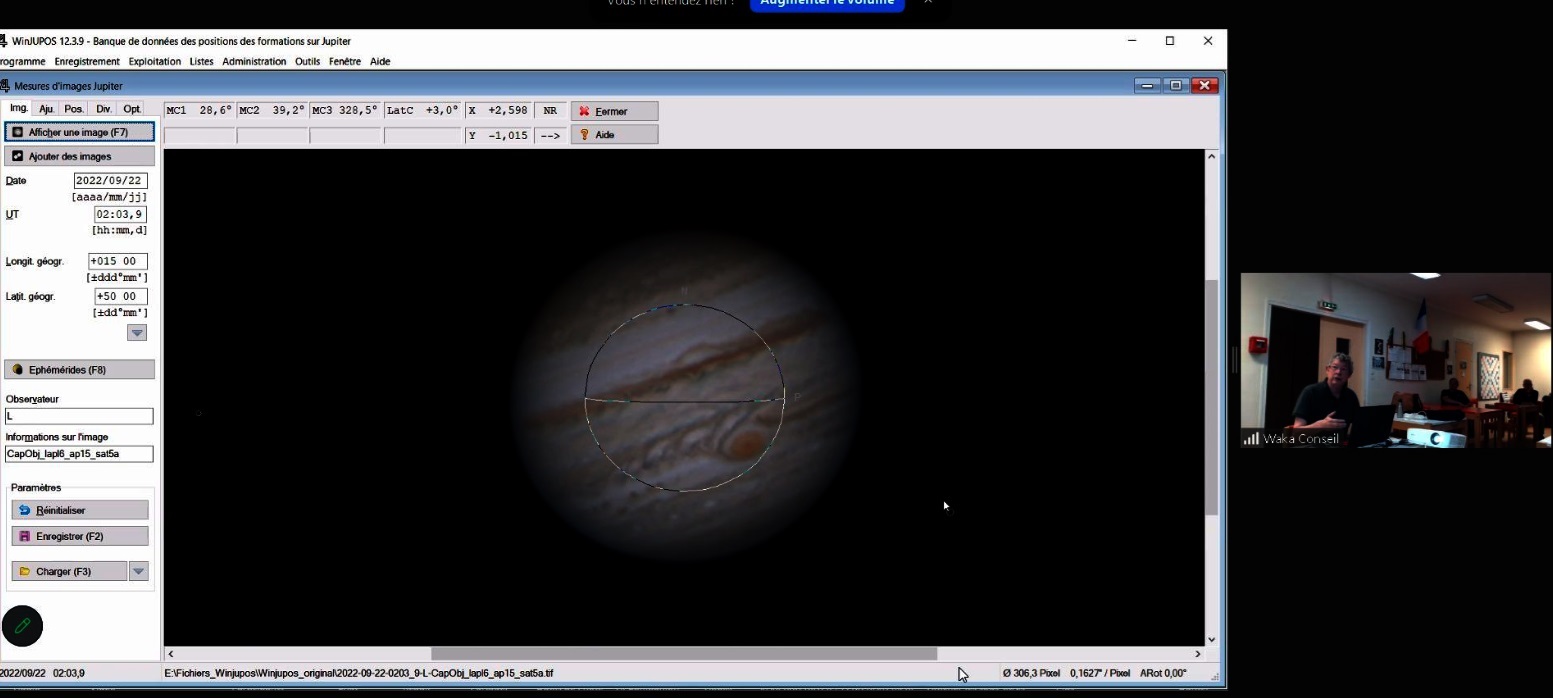
Task: Open help via the Aide button with question mark
Action: coord(614,134)
